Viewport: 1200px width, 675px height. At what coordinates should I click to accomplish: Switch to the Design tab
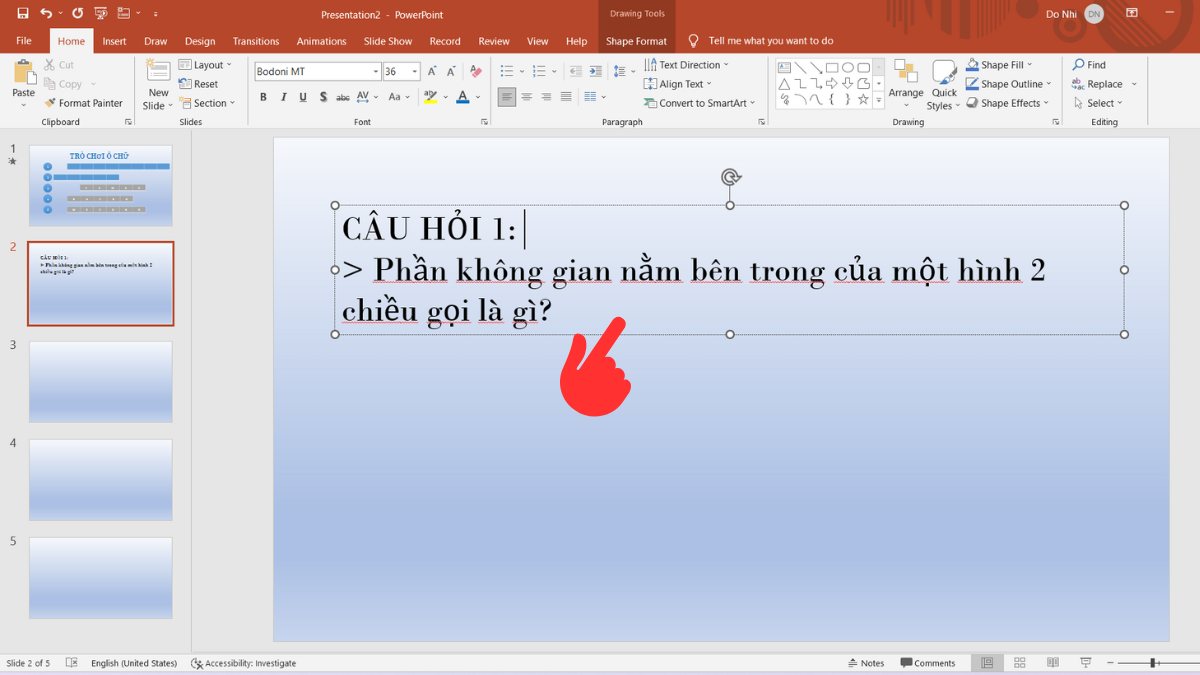[200, 41]
